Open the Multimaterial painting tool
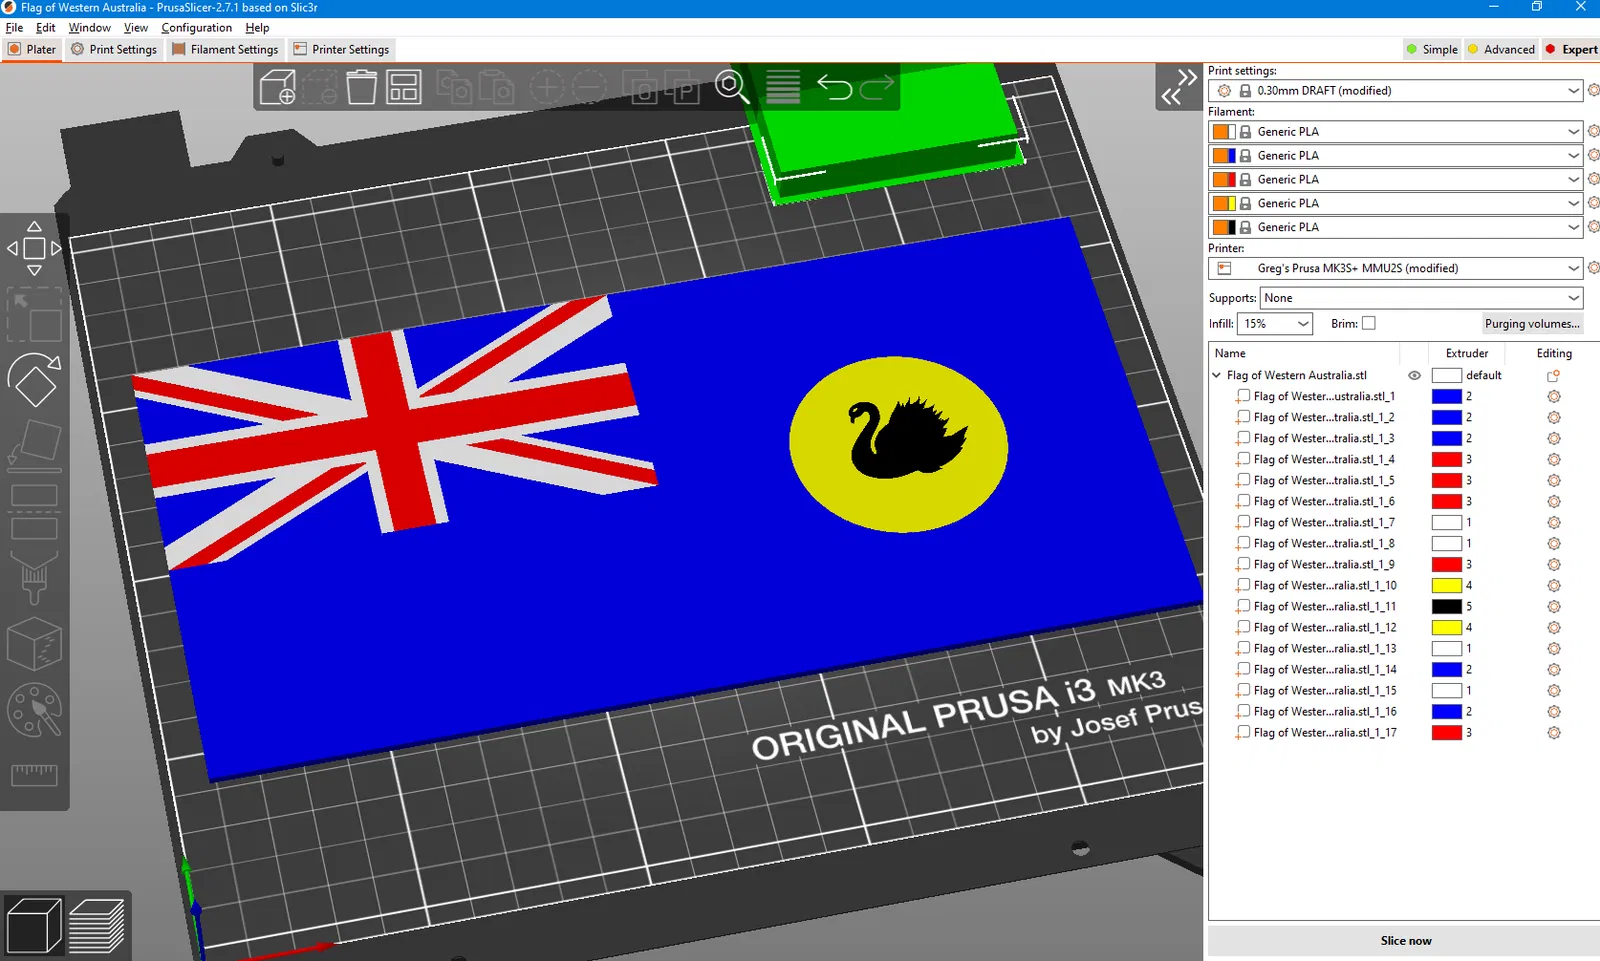Viewport: 1600px width, 961px height. (x=34, y=711)
